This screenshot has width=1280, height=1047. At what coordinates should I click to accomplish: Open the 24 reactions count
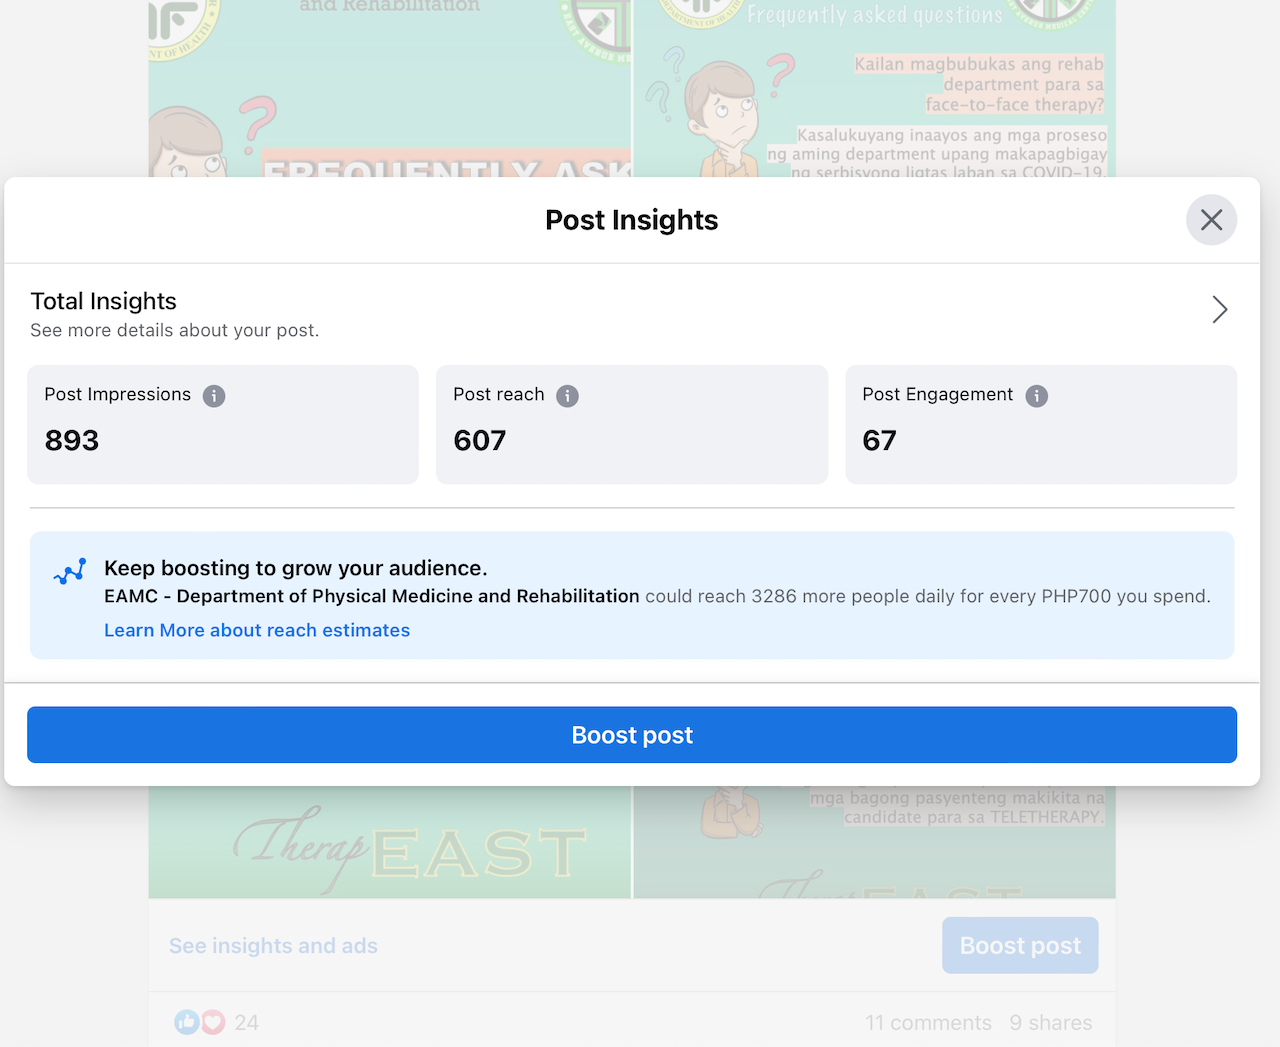247,1023
